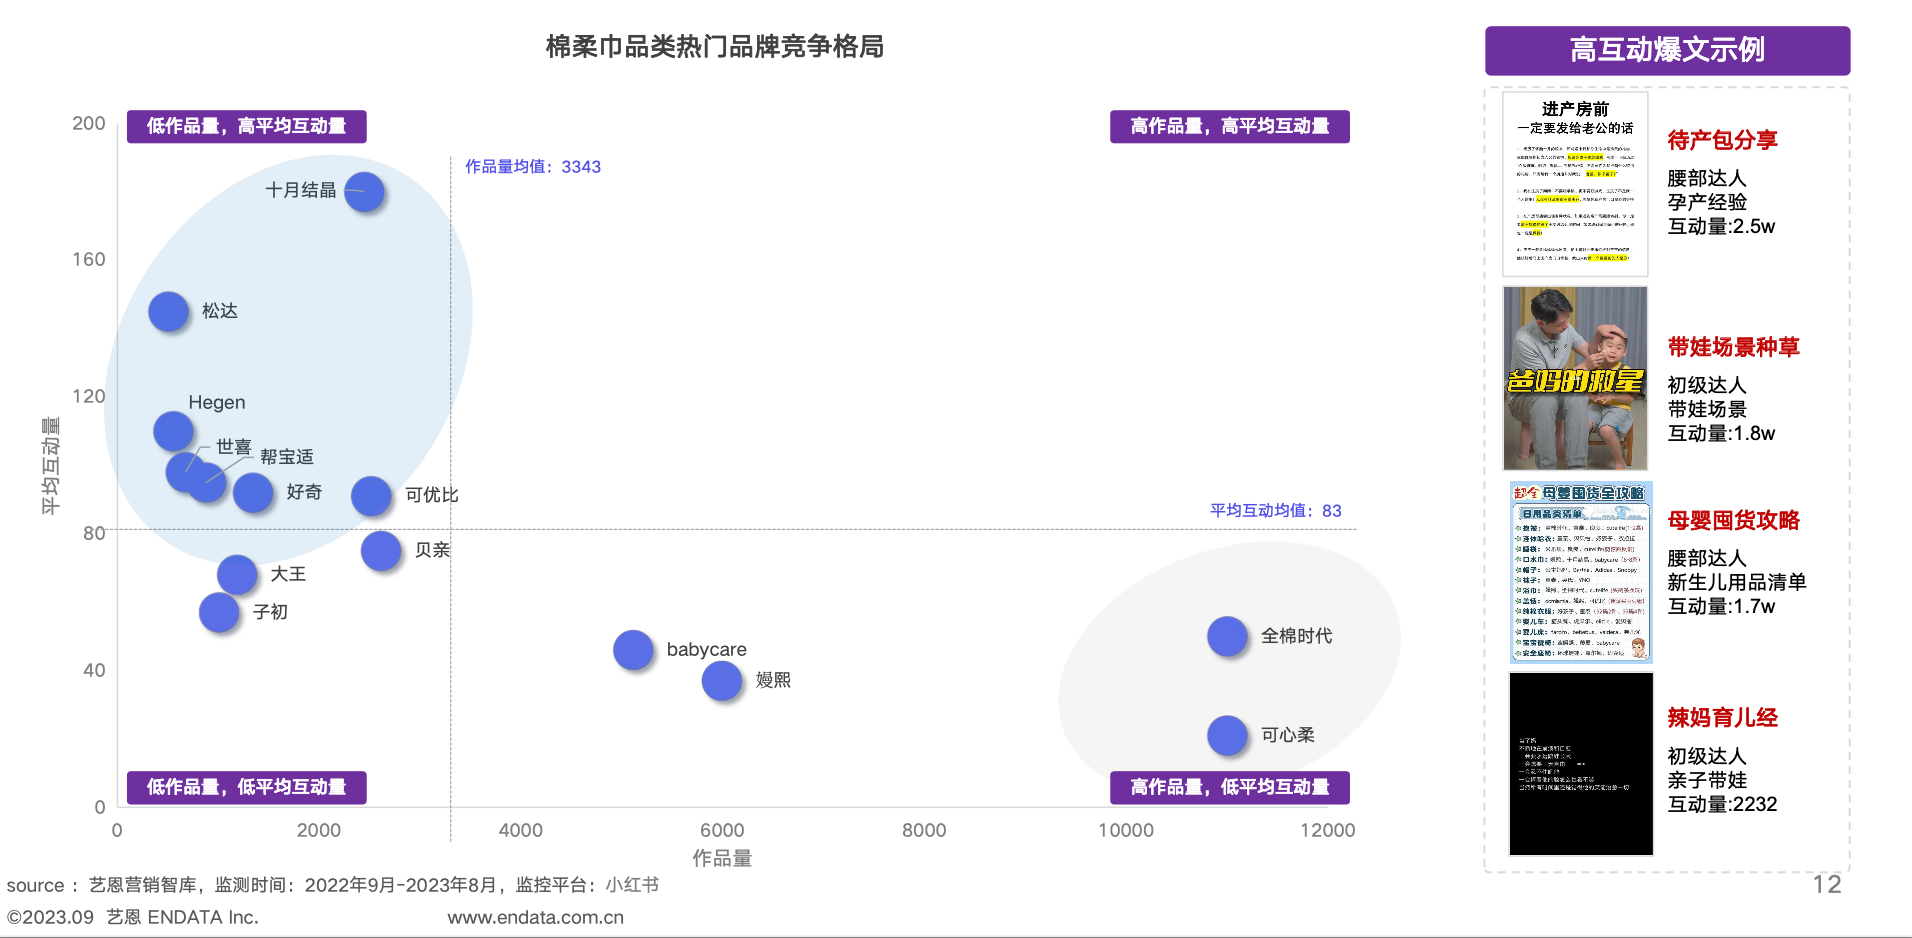1912x938 pixels.
Task: Click the 十月结晶 data point bubble
Action: coord(364,192)
